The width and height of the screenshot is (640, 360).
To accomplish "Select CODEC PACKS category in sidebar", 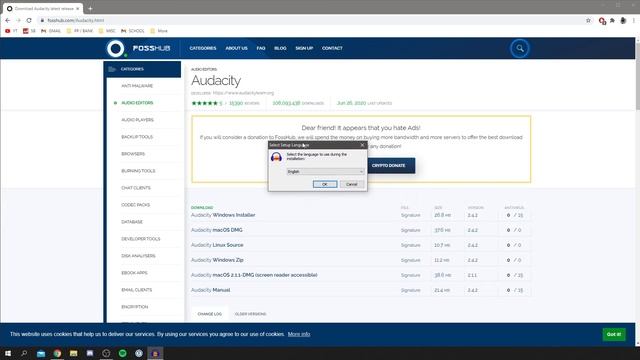I will point(136,205).
